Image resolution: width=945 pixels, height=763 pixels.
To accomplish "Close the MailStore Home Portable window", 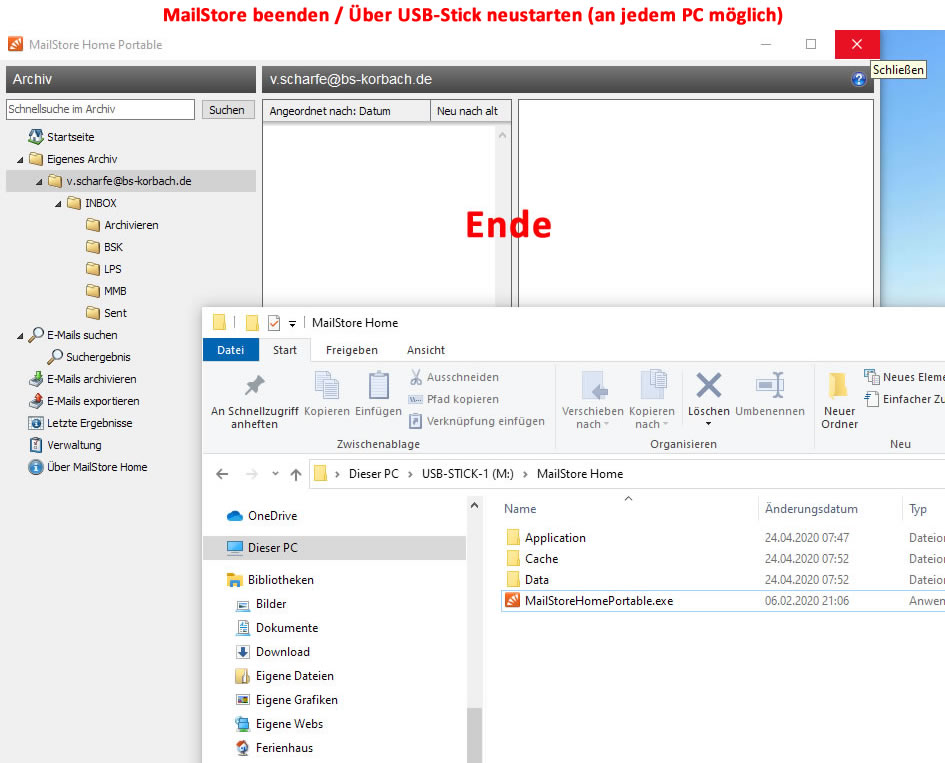I will [x=857, y=44].
